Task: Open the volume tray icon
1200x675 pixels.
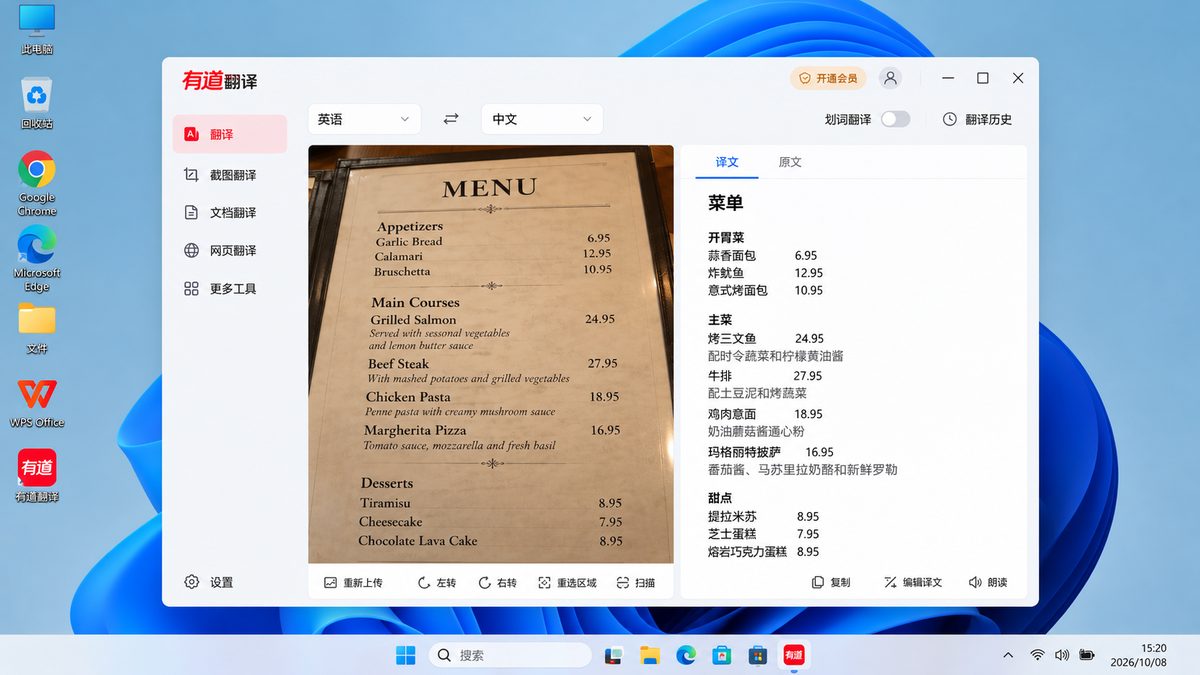Action: [1062, 655]
